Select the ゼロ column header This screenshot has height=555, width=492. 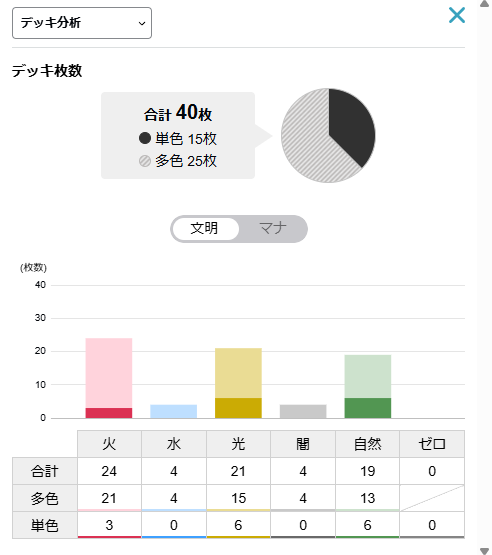point(432,444)
